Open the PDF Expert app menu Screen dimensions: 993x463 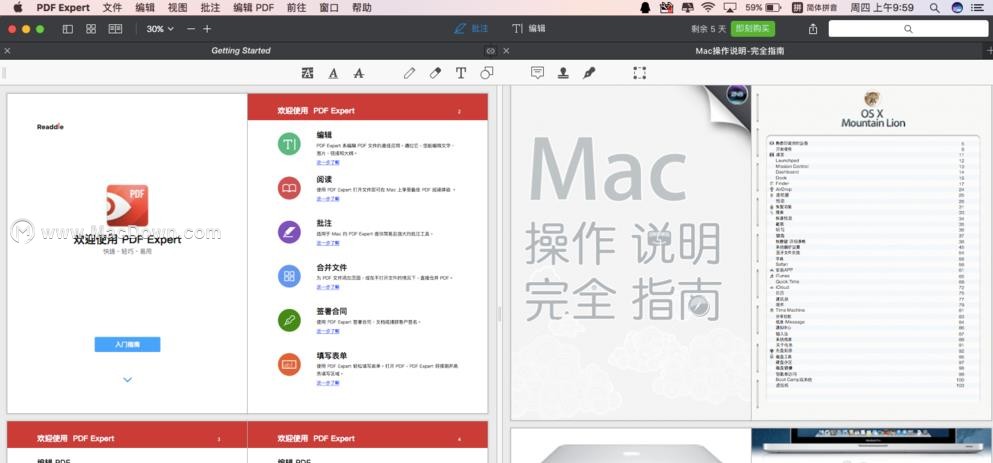[63, 8]
